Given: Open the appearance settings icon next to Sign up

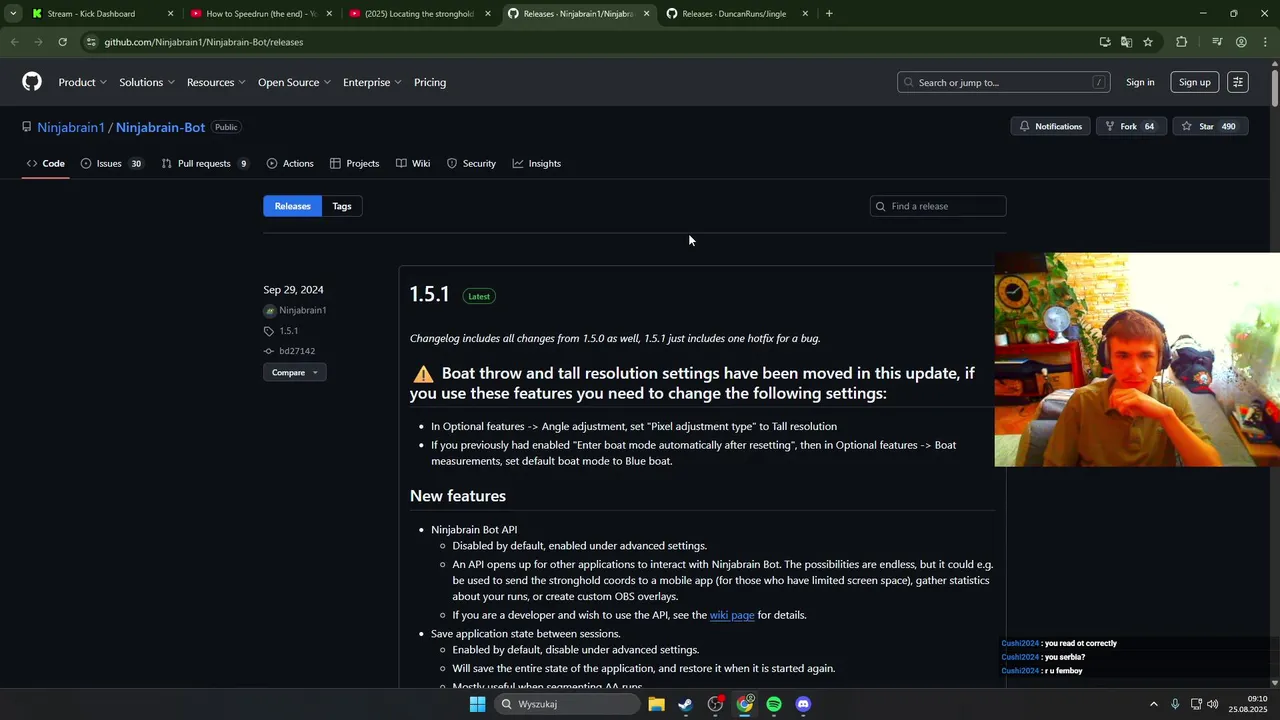Looking at the screenshot, I should 1238,82.
